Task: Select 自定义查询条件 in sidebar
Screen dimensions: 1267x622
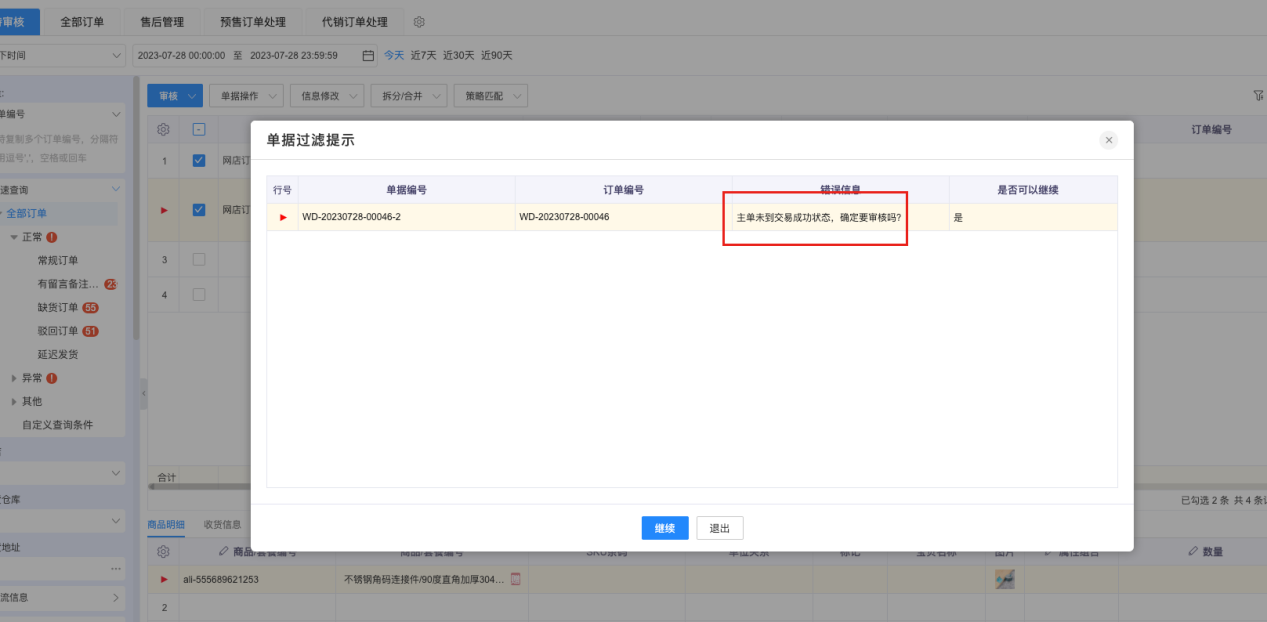Action: [58, 425]
